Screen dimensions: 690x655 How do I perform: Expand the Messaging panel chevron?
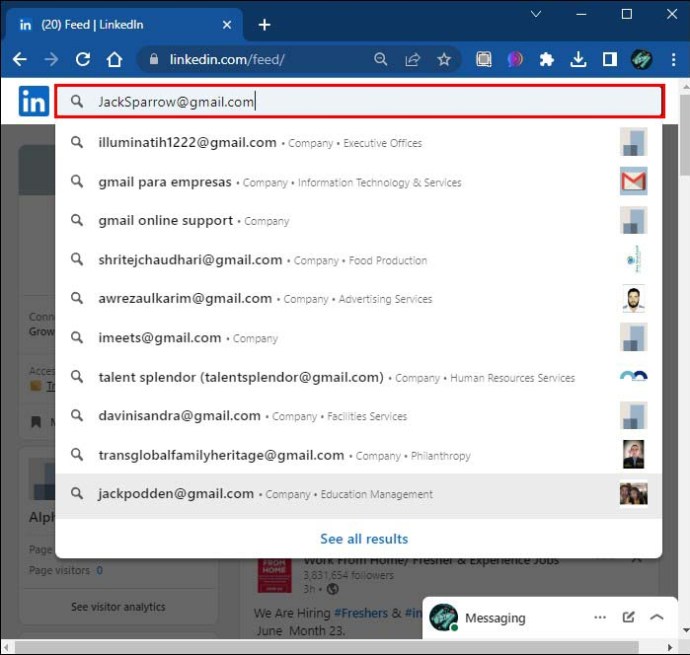[x=657, y=617]
